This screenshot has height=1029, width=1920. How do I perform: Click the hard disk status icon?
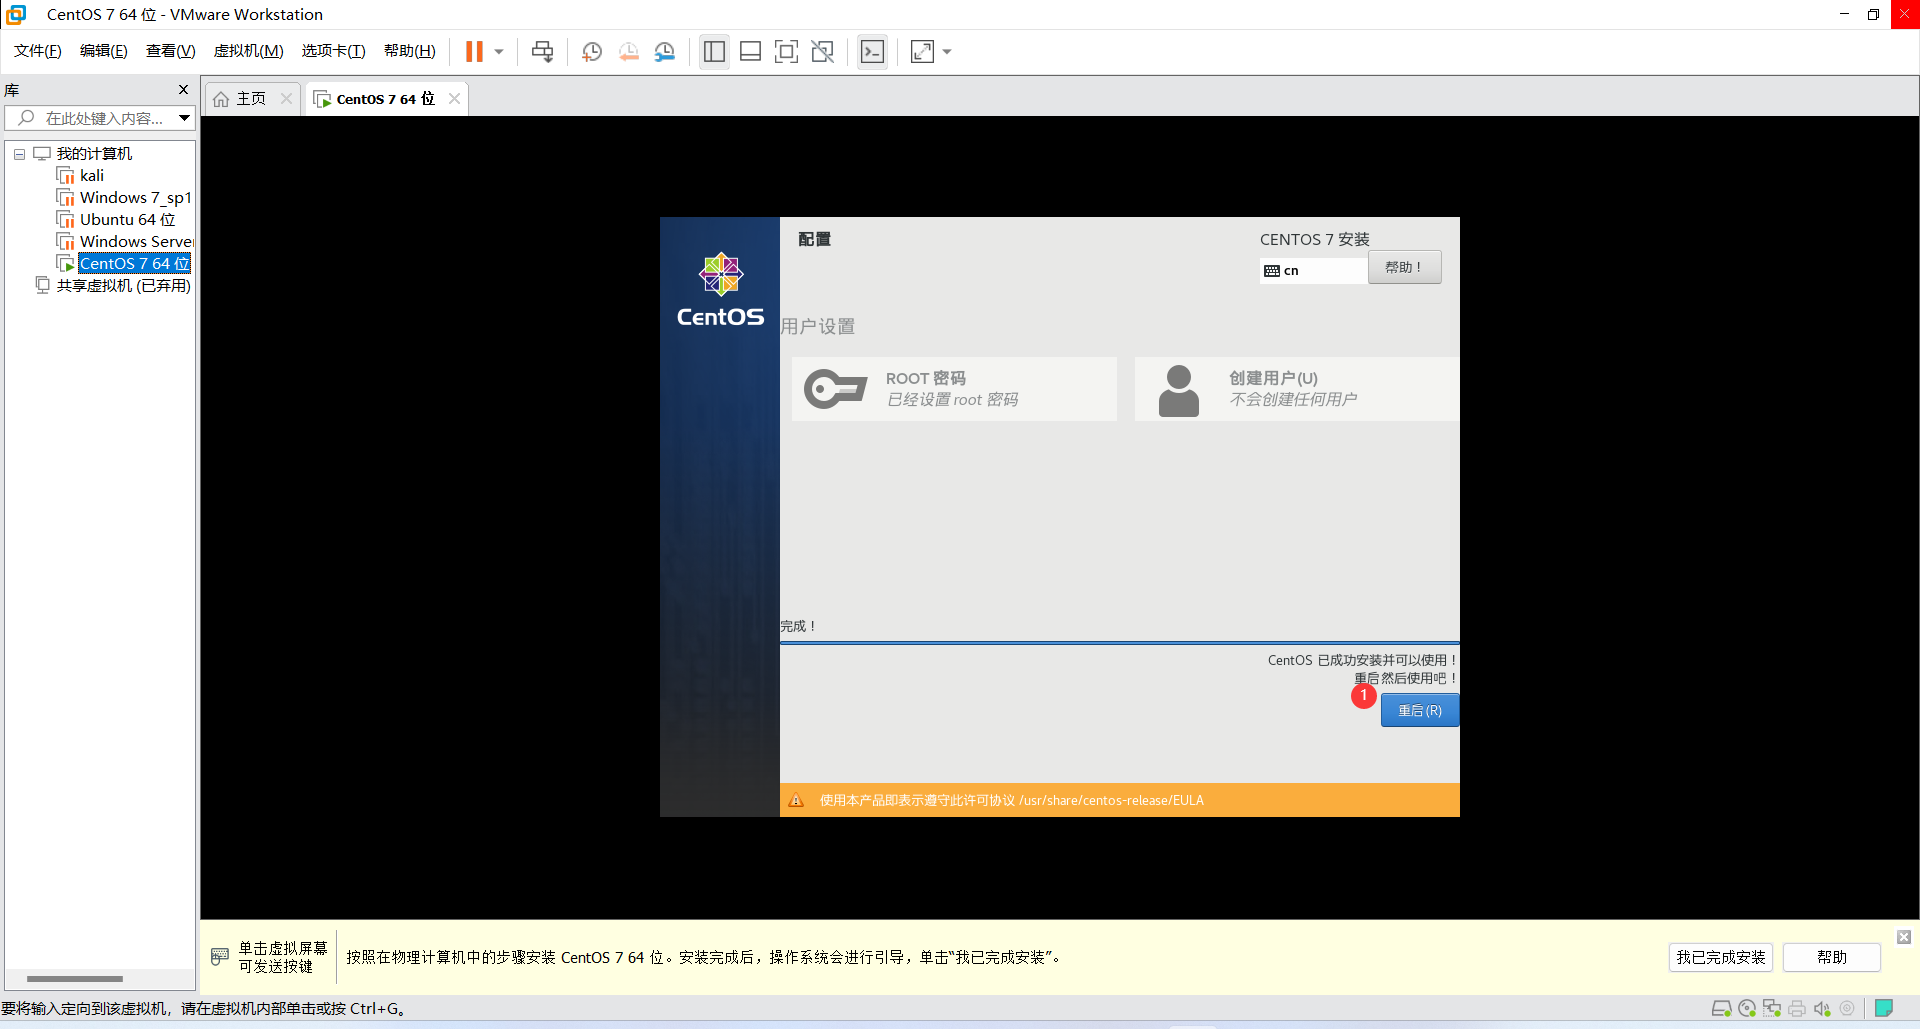(1722, 1008)
